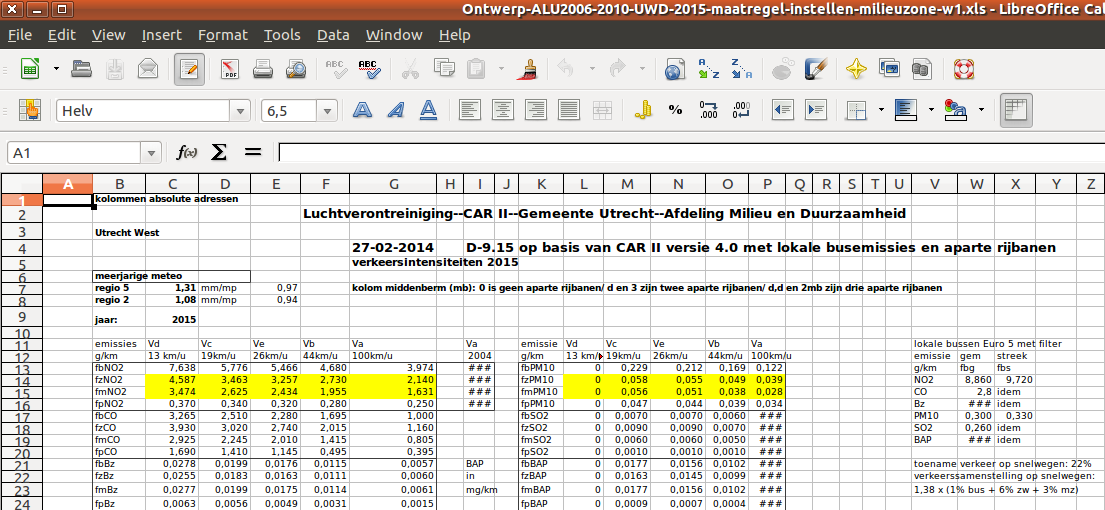Insert a hyperlink
The width and height of the screenshot is (1105, 510).
pos(675,69)
